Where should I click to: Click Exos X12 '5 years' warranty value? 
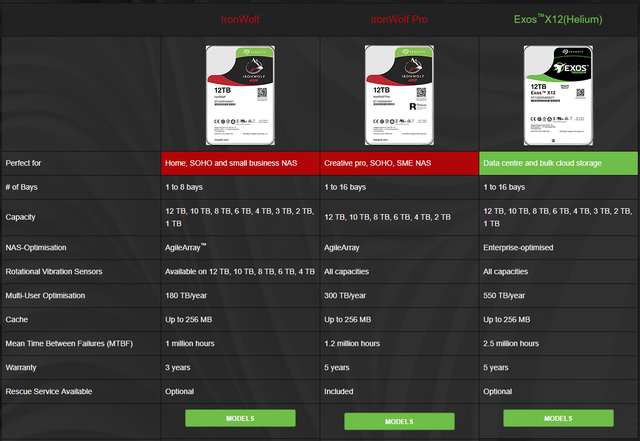[496, 368]
